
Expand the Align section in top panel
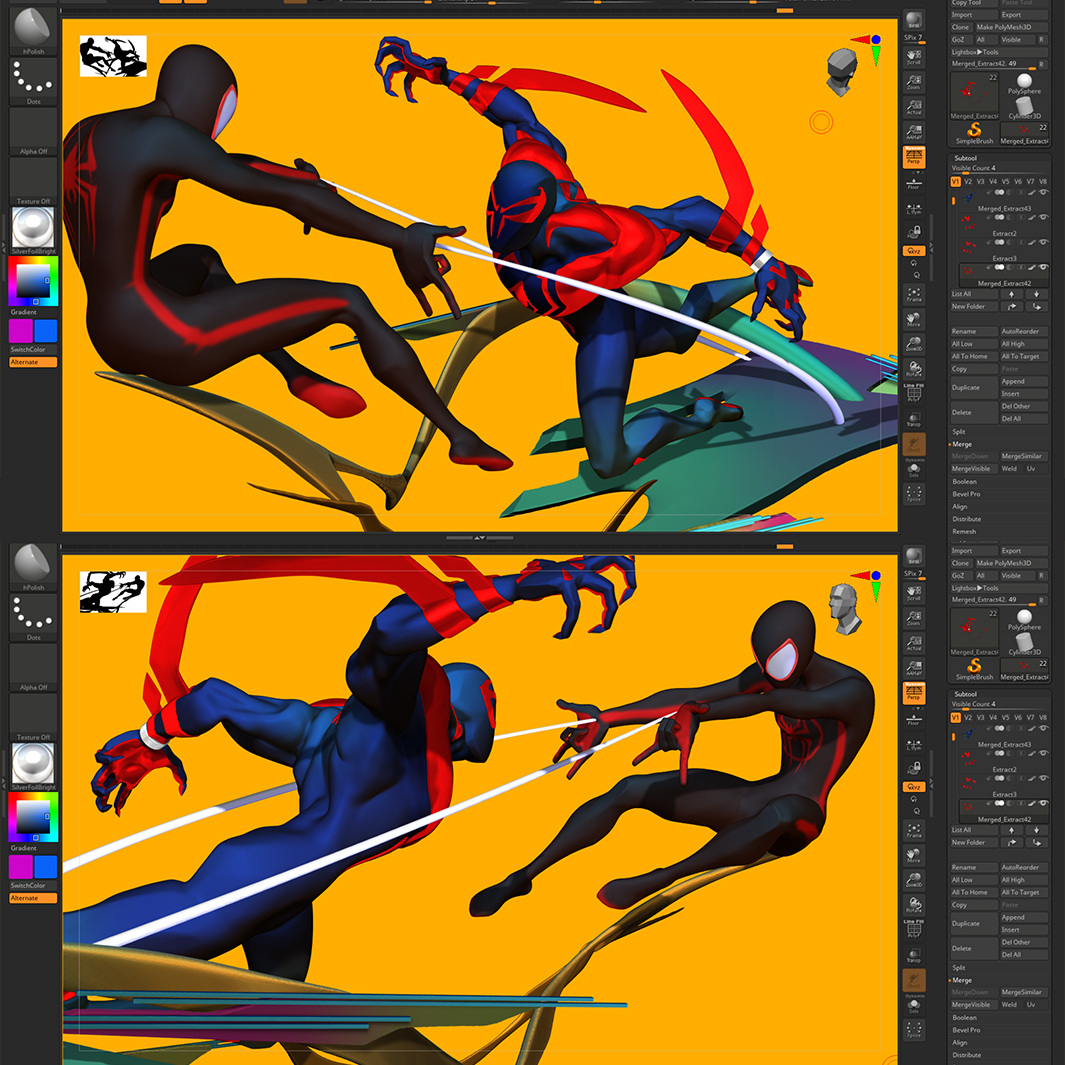(x=959, y=507)
